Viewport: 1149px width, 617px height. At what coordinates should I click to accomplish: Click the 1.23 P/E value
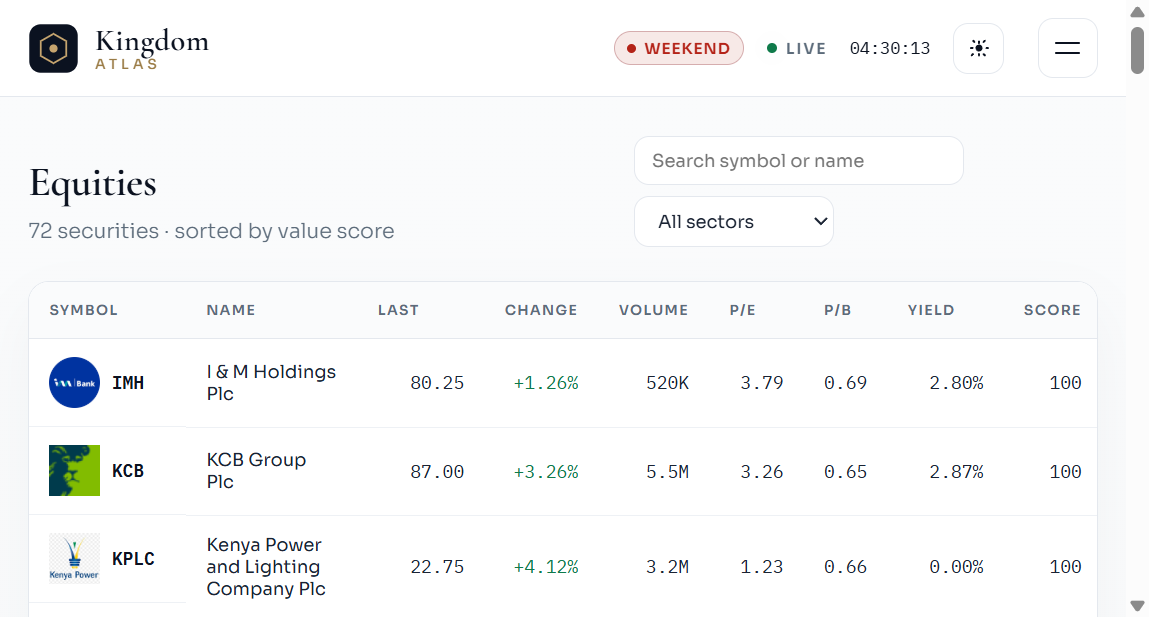pyautogui.click(x=762, y=566)
